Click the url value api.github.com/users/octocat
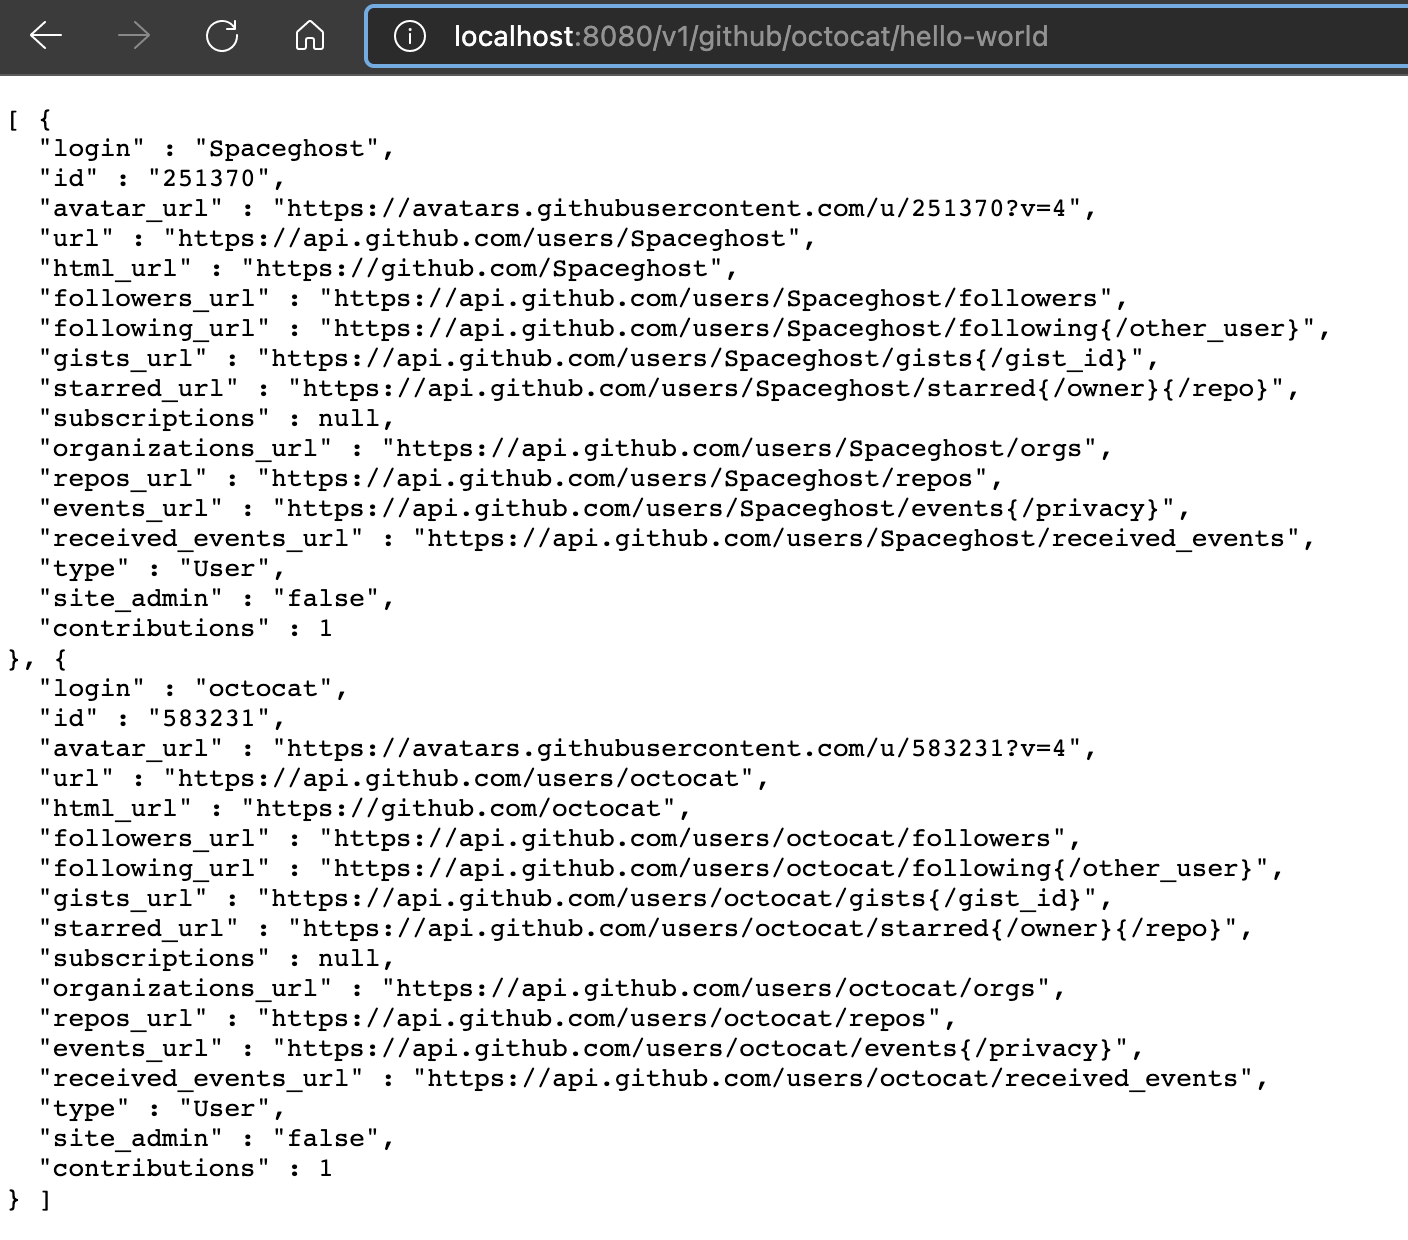Image resolution: width=1408 pixels, height=1240 pixels. click(459, 779)
